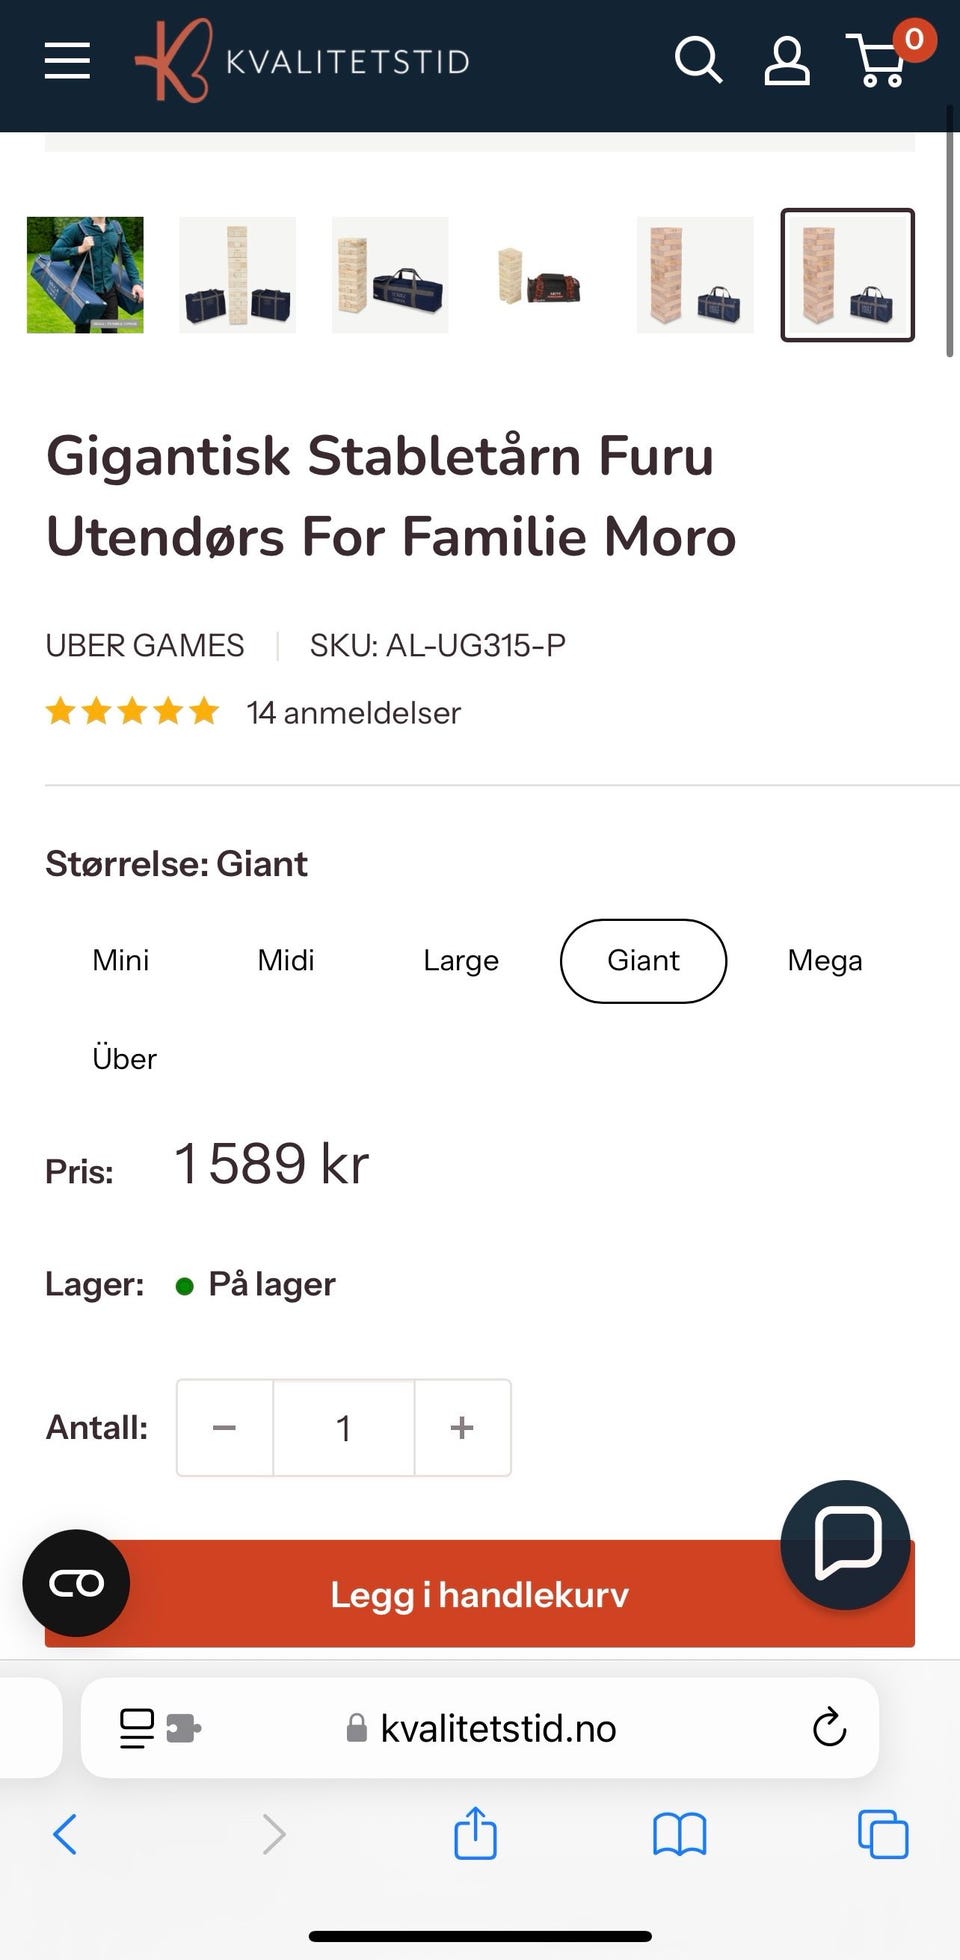Reload the page in Safari
Viewport: 960px width, 1960px height.
pyautogui.click(x=829, y=1727)
